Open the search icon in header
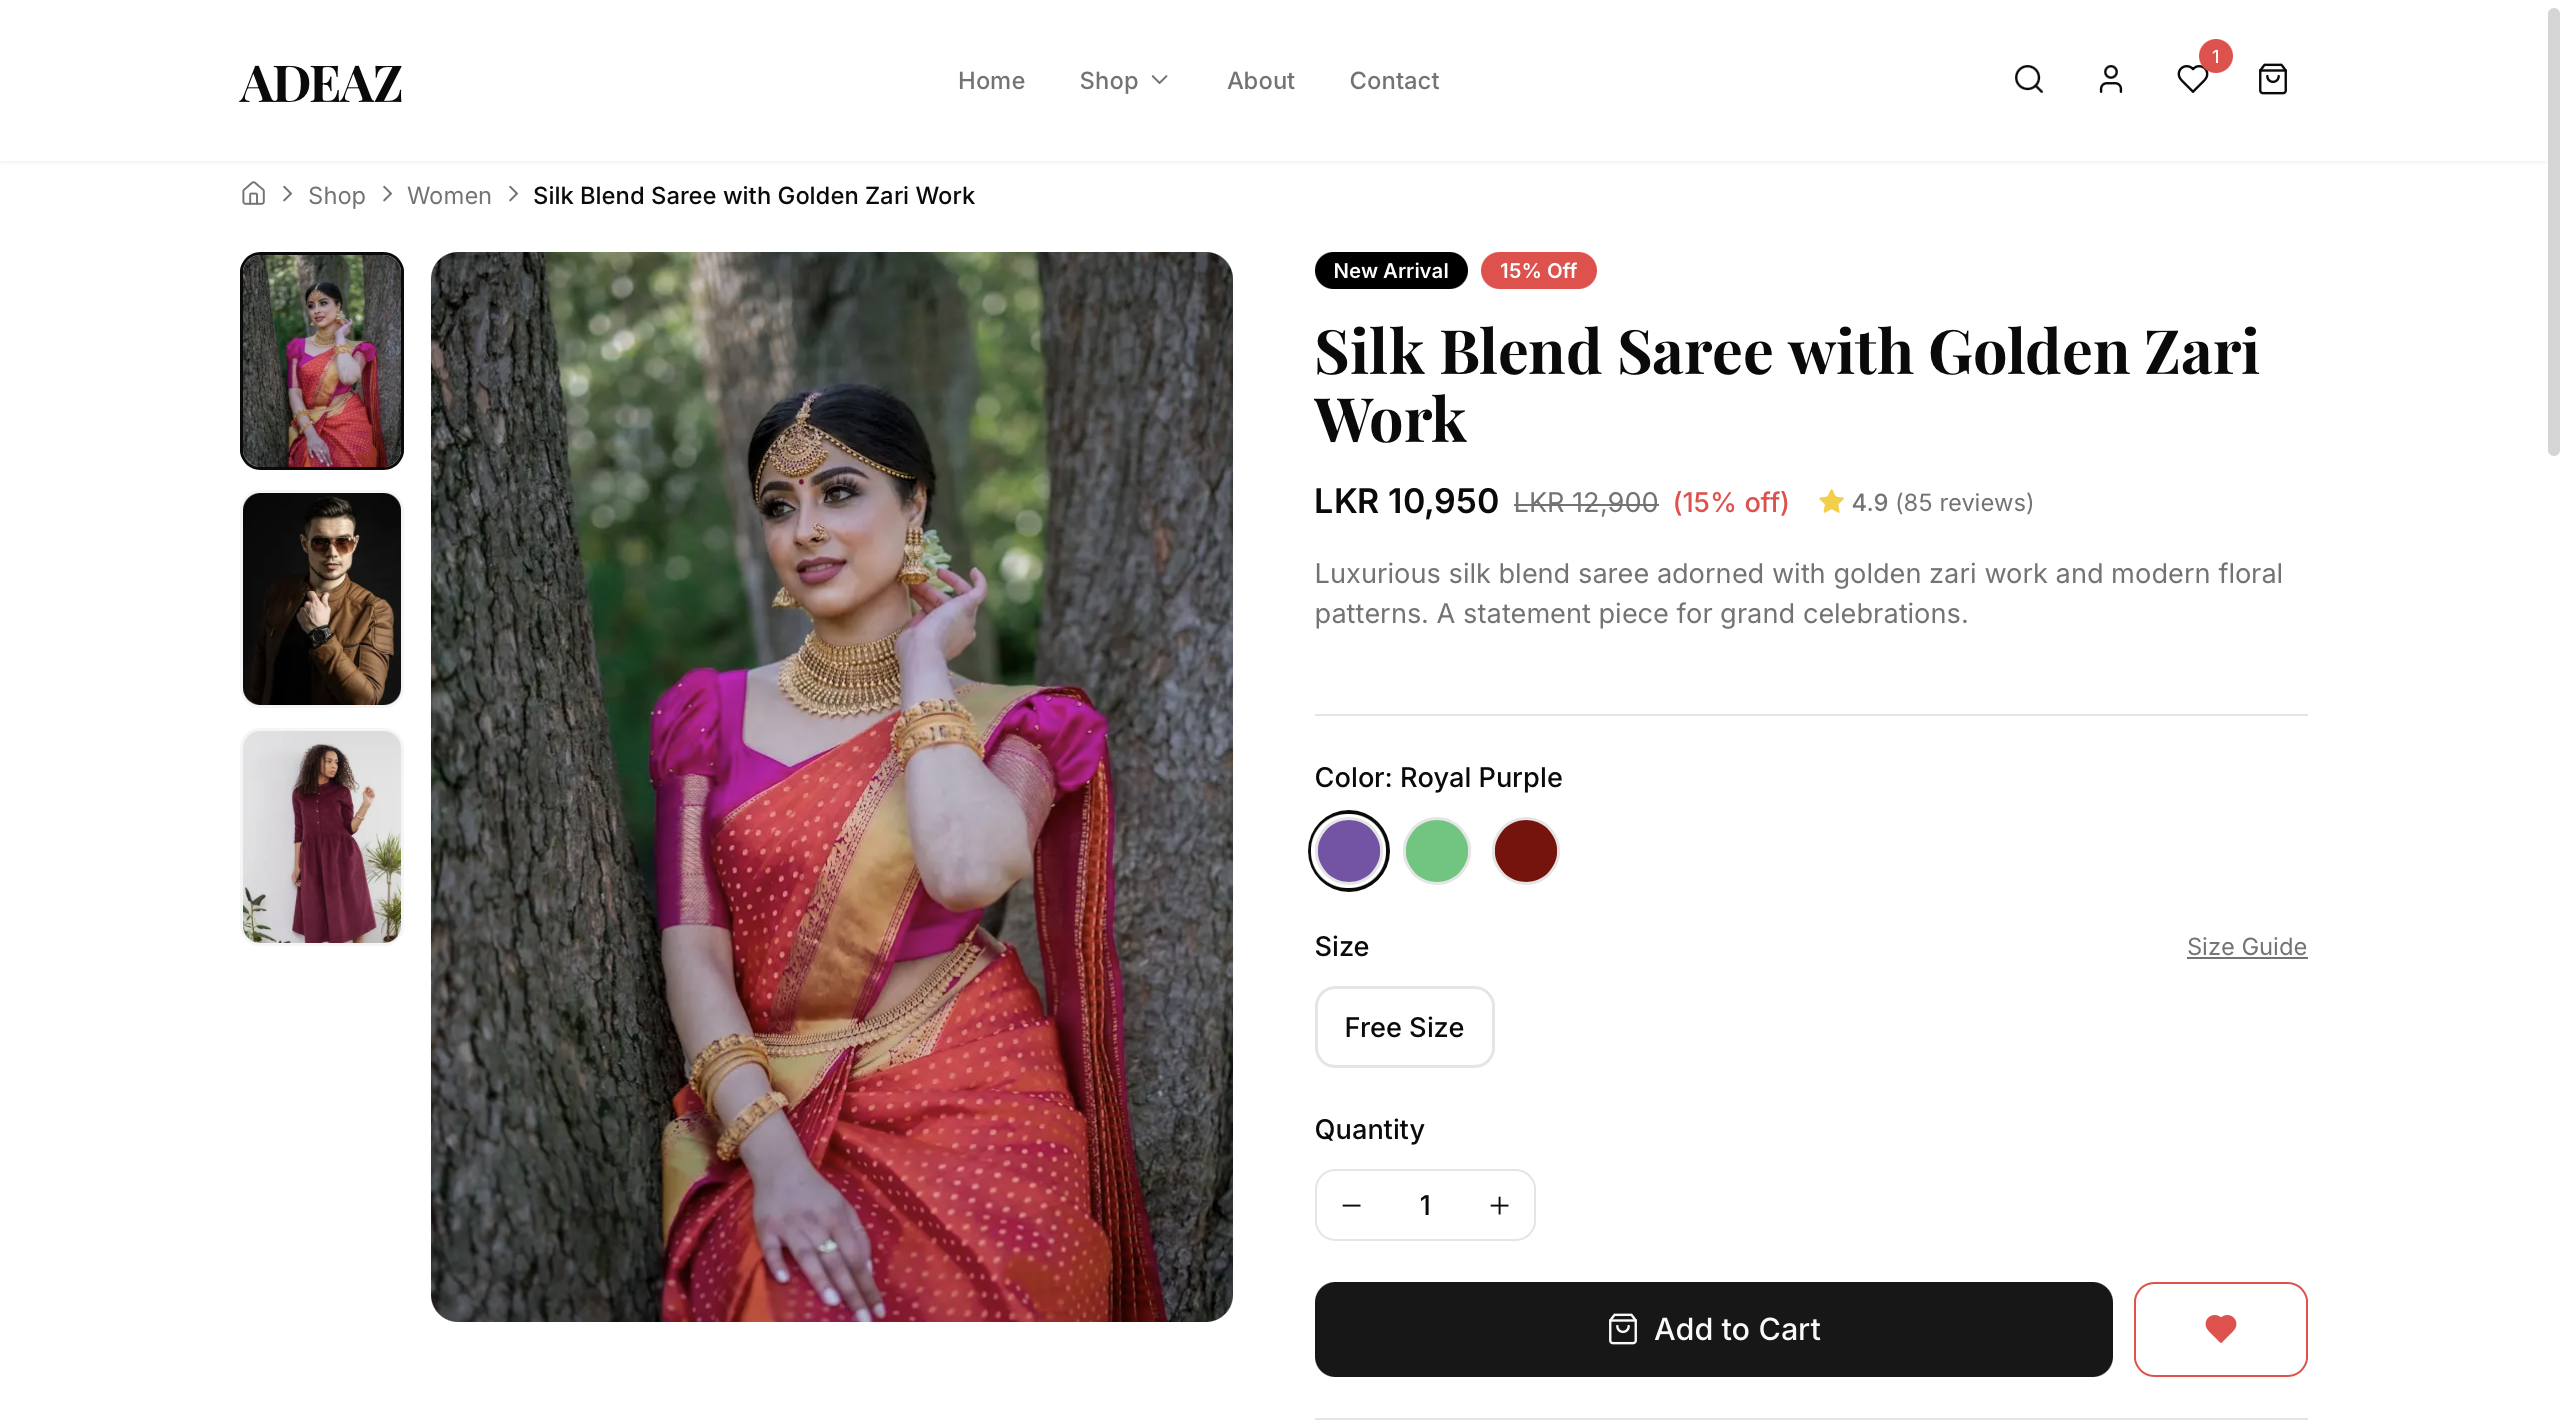 click(x=2028, y=80)
